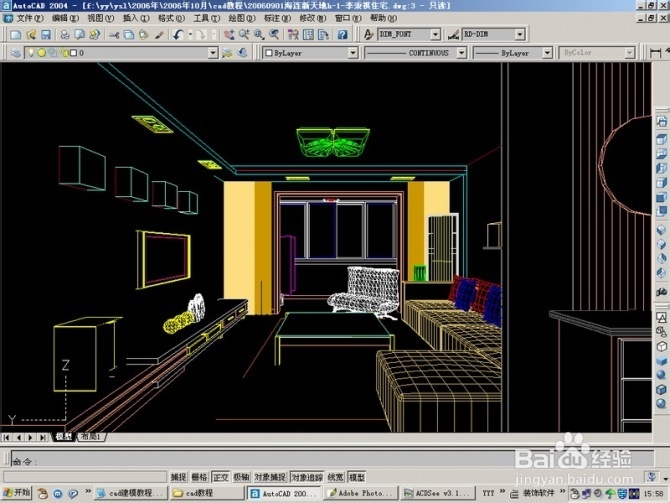Undo the last action with the Undo arrow
This screenshot has height=503, width=670.
pyautogui.click(x=178, y=35)
